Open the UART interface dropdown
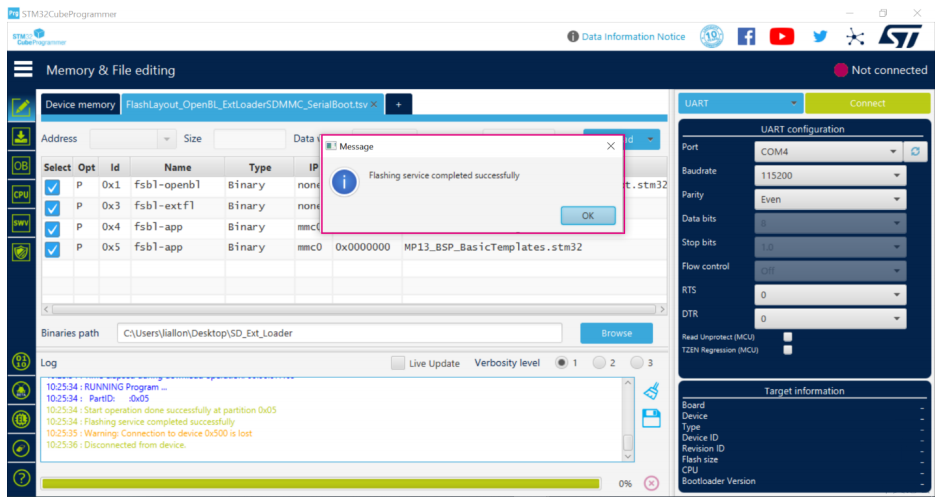The image size is (939, 503). [741, 103]
